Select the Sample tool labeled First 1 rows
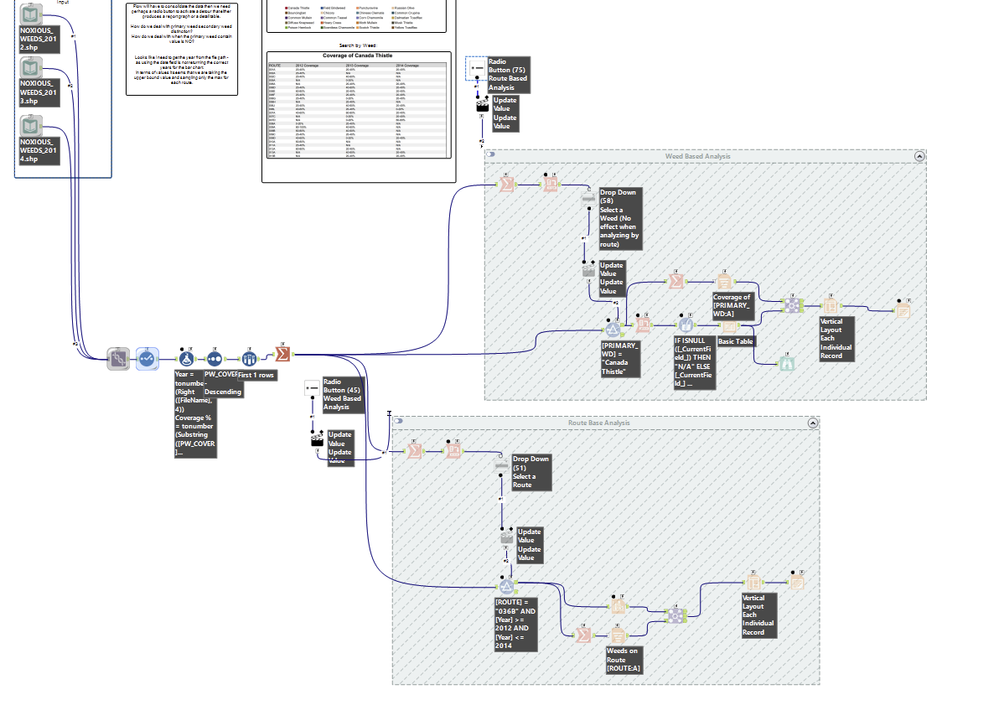Image resolution: width=999 pixels, height=701 pixels. tap(248, 359)
